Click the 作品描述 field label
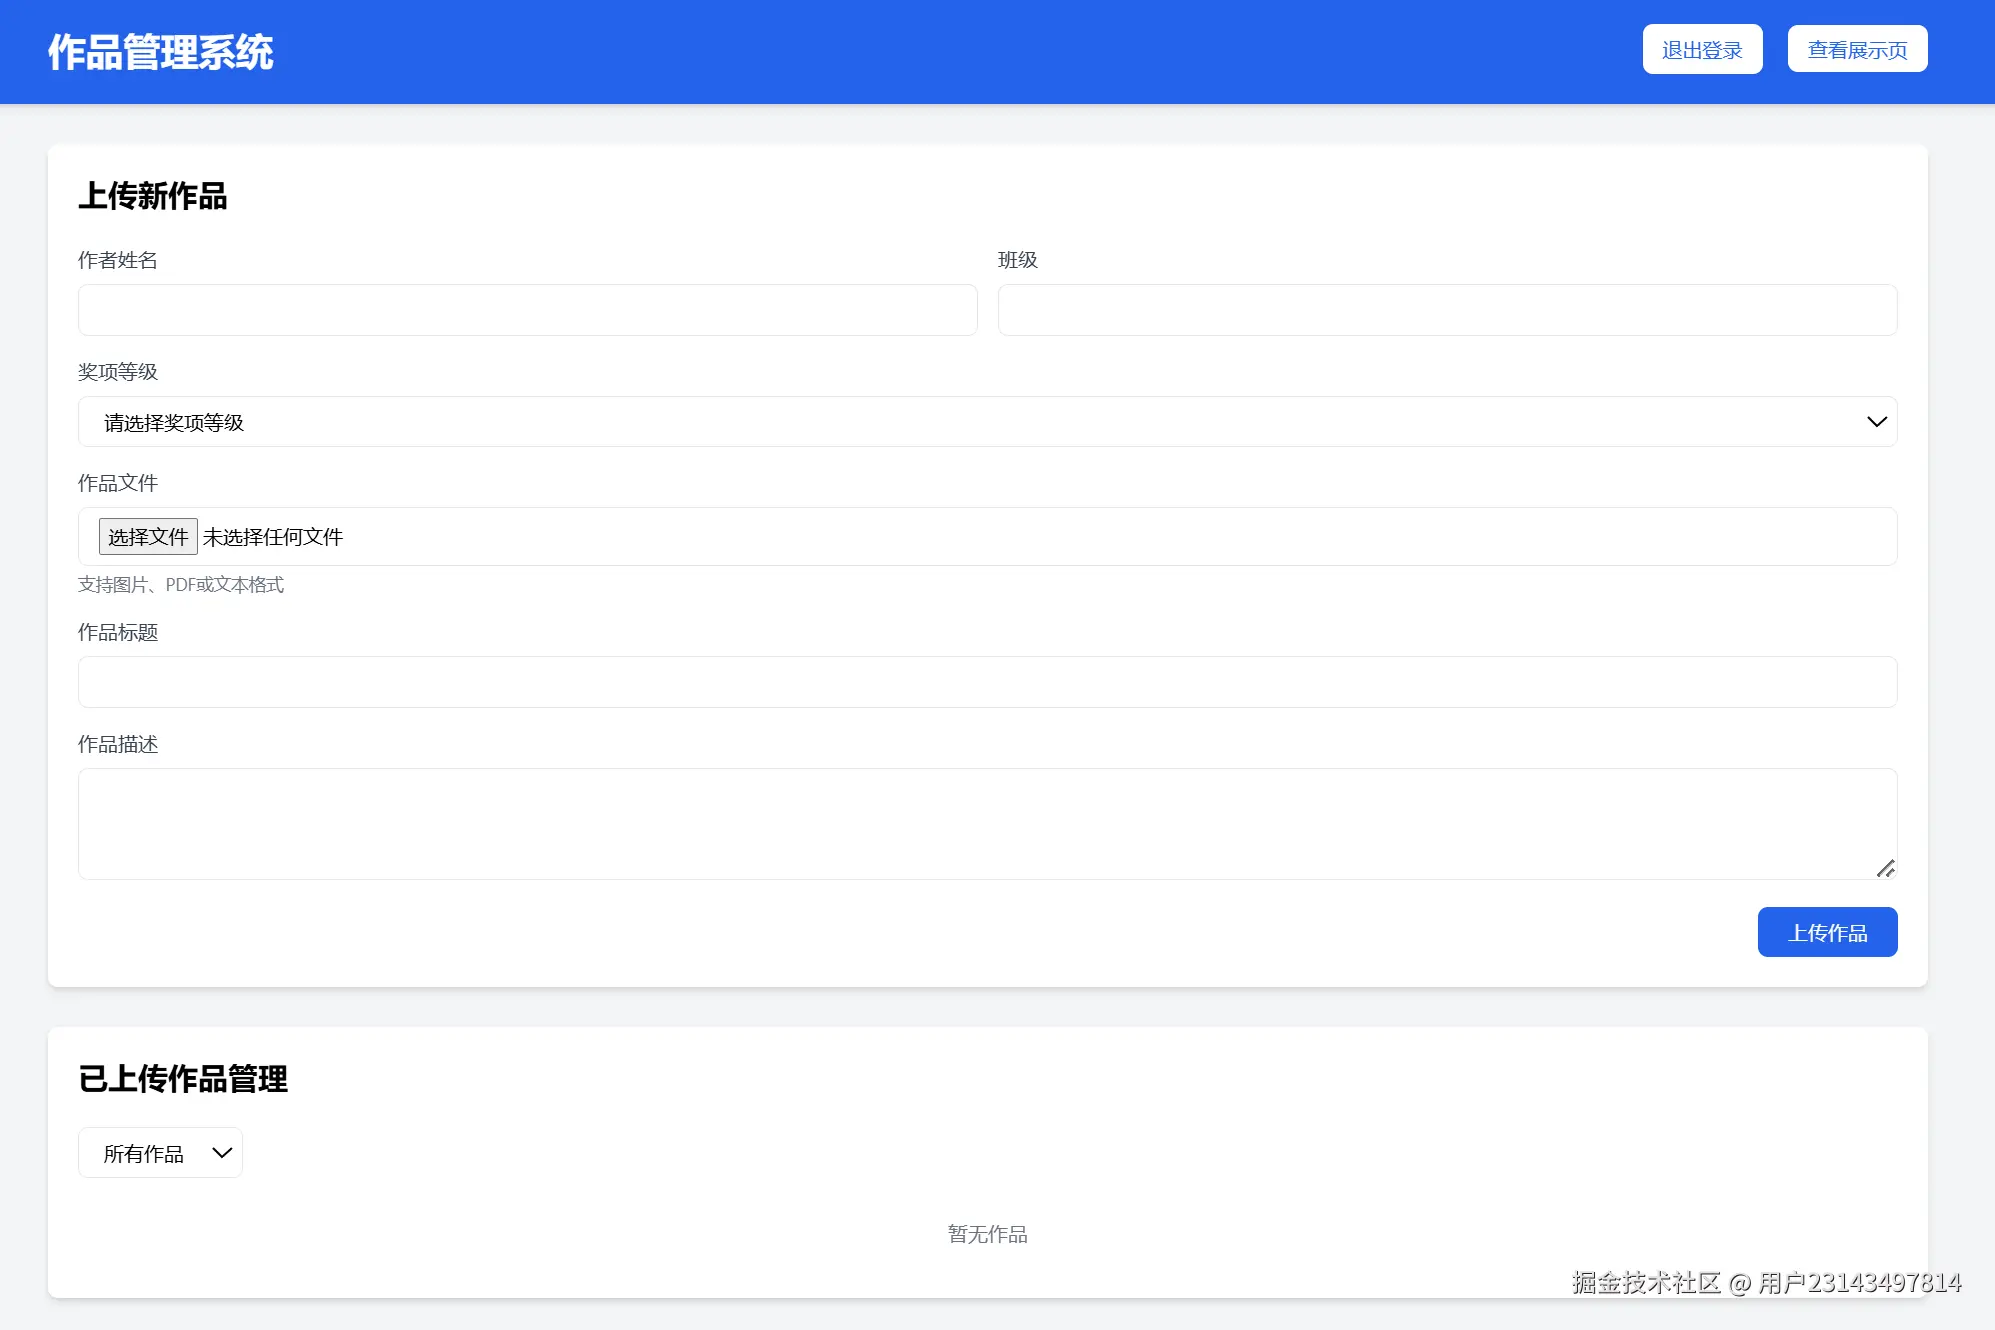 pos(118,744)
